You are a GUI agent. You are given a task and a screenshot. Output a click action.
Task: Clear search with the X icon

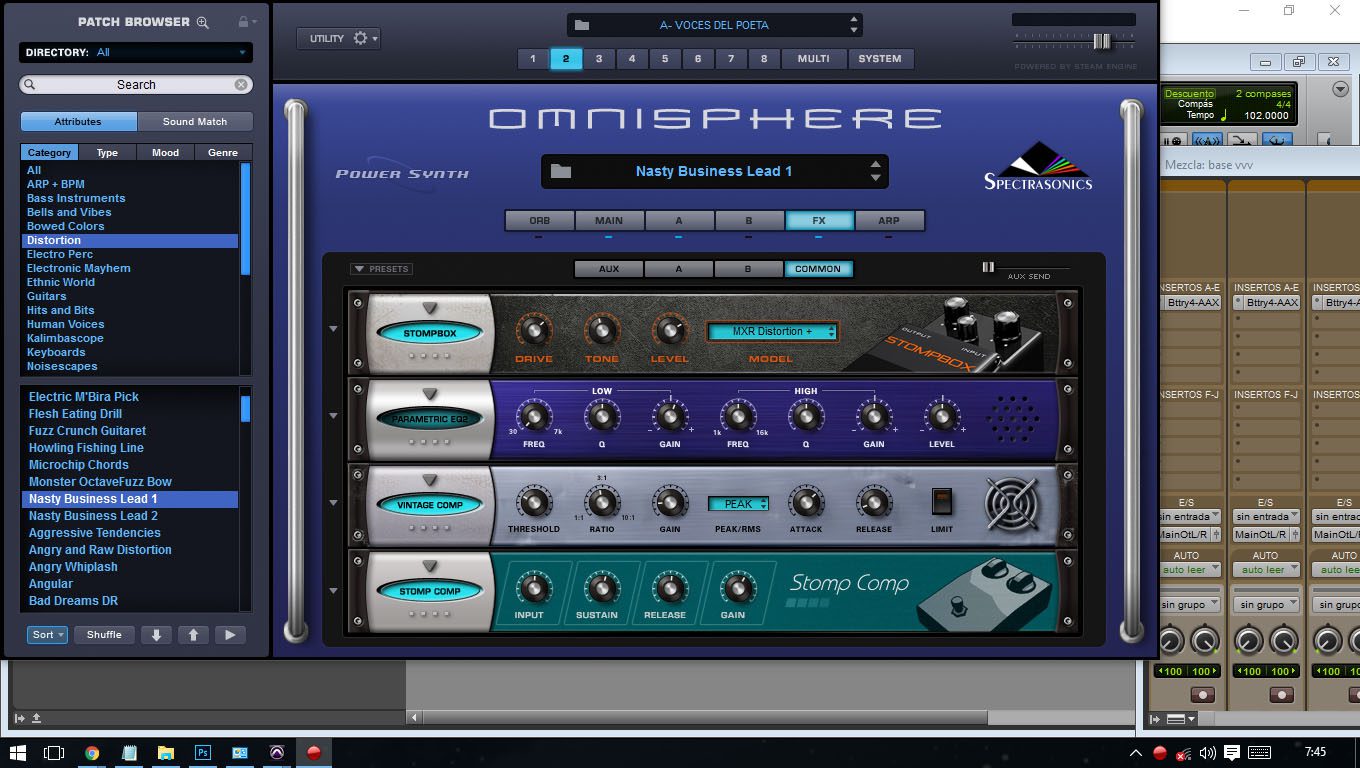(241, 85)
